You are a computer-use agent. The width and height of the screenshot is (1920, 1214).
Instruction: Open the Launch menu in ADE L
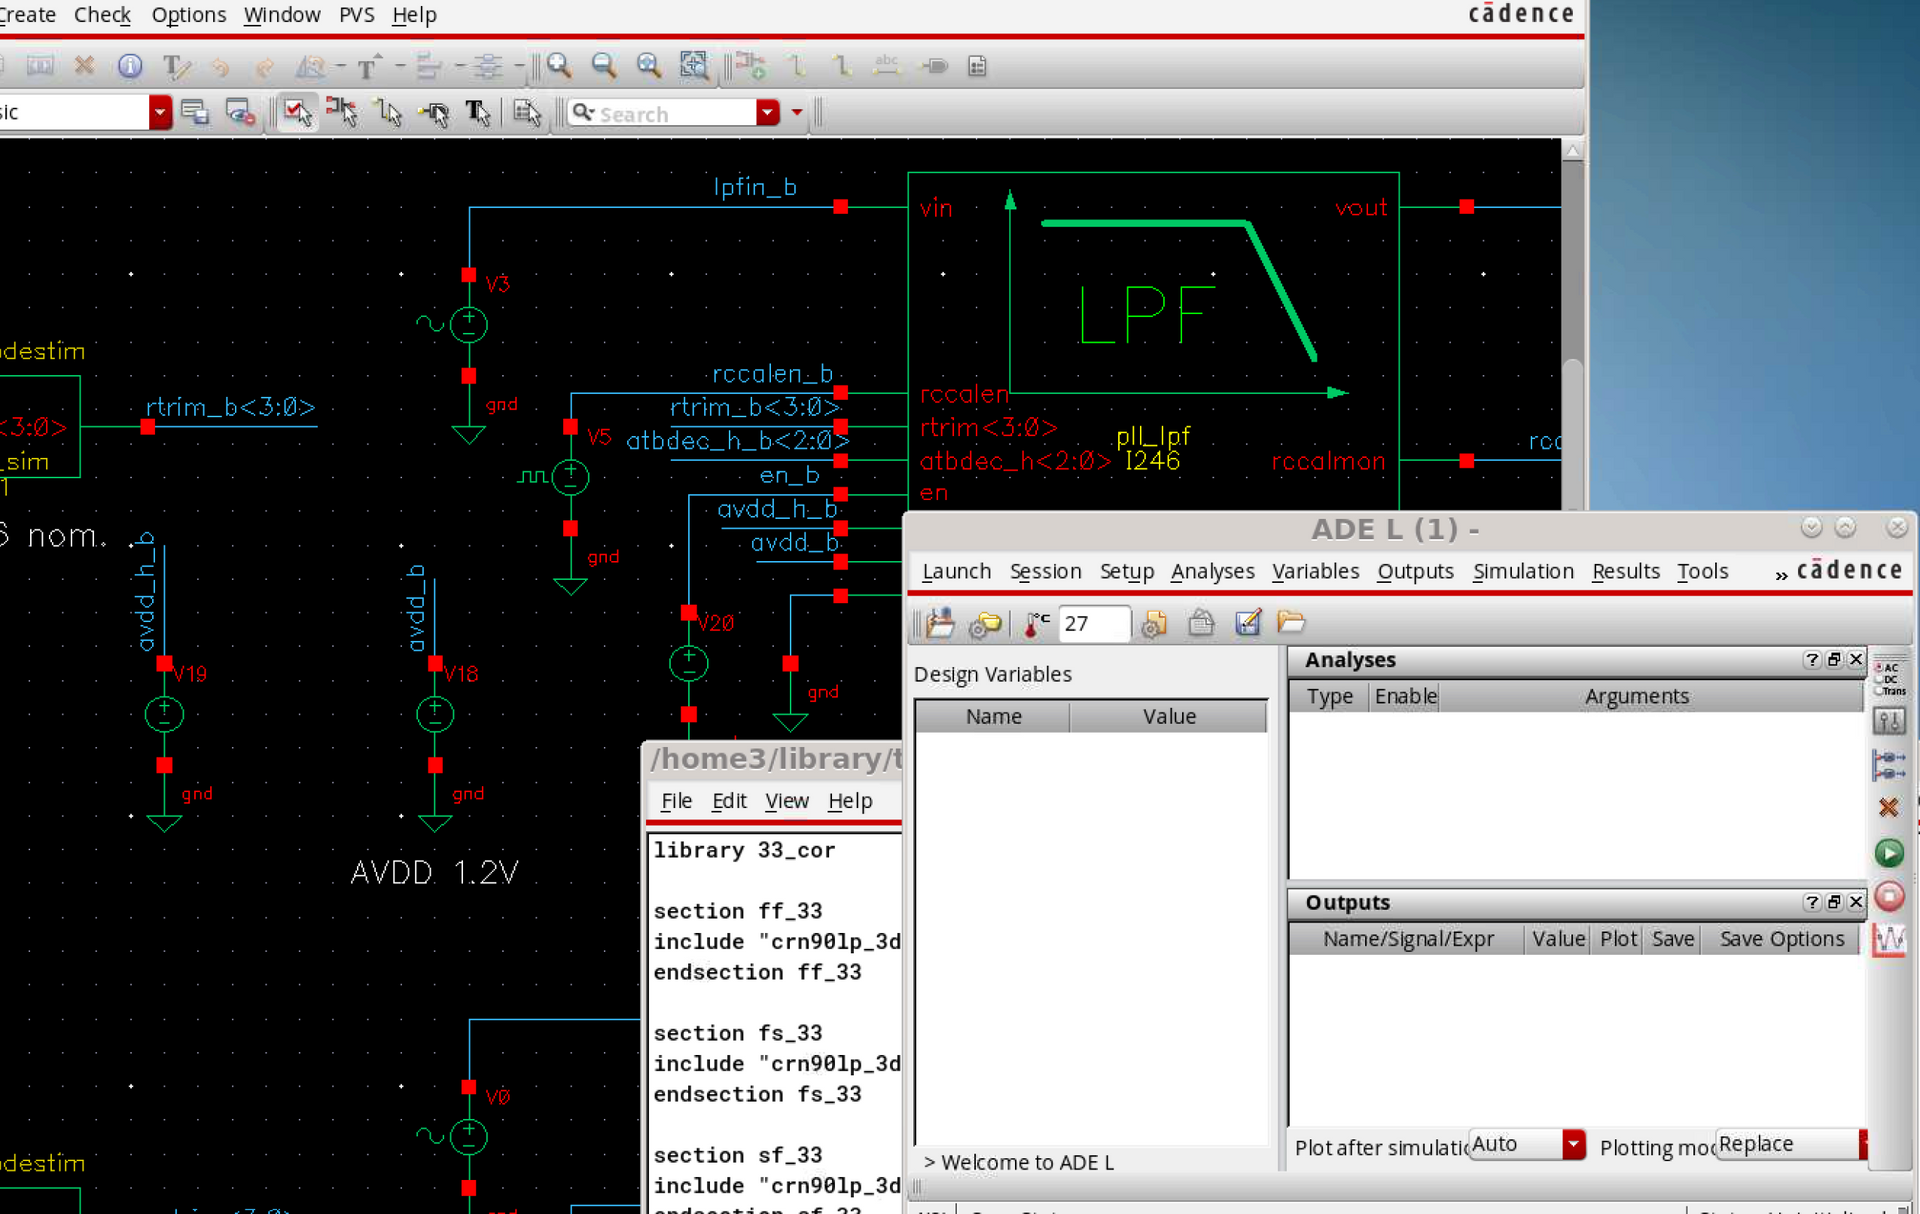coord(956,571)
